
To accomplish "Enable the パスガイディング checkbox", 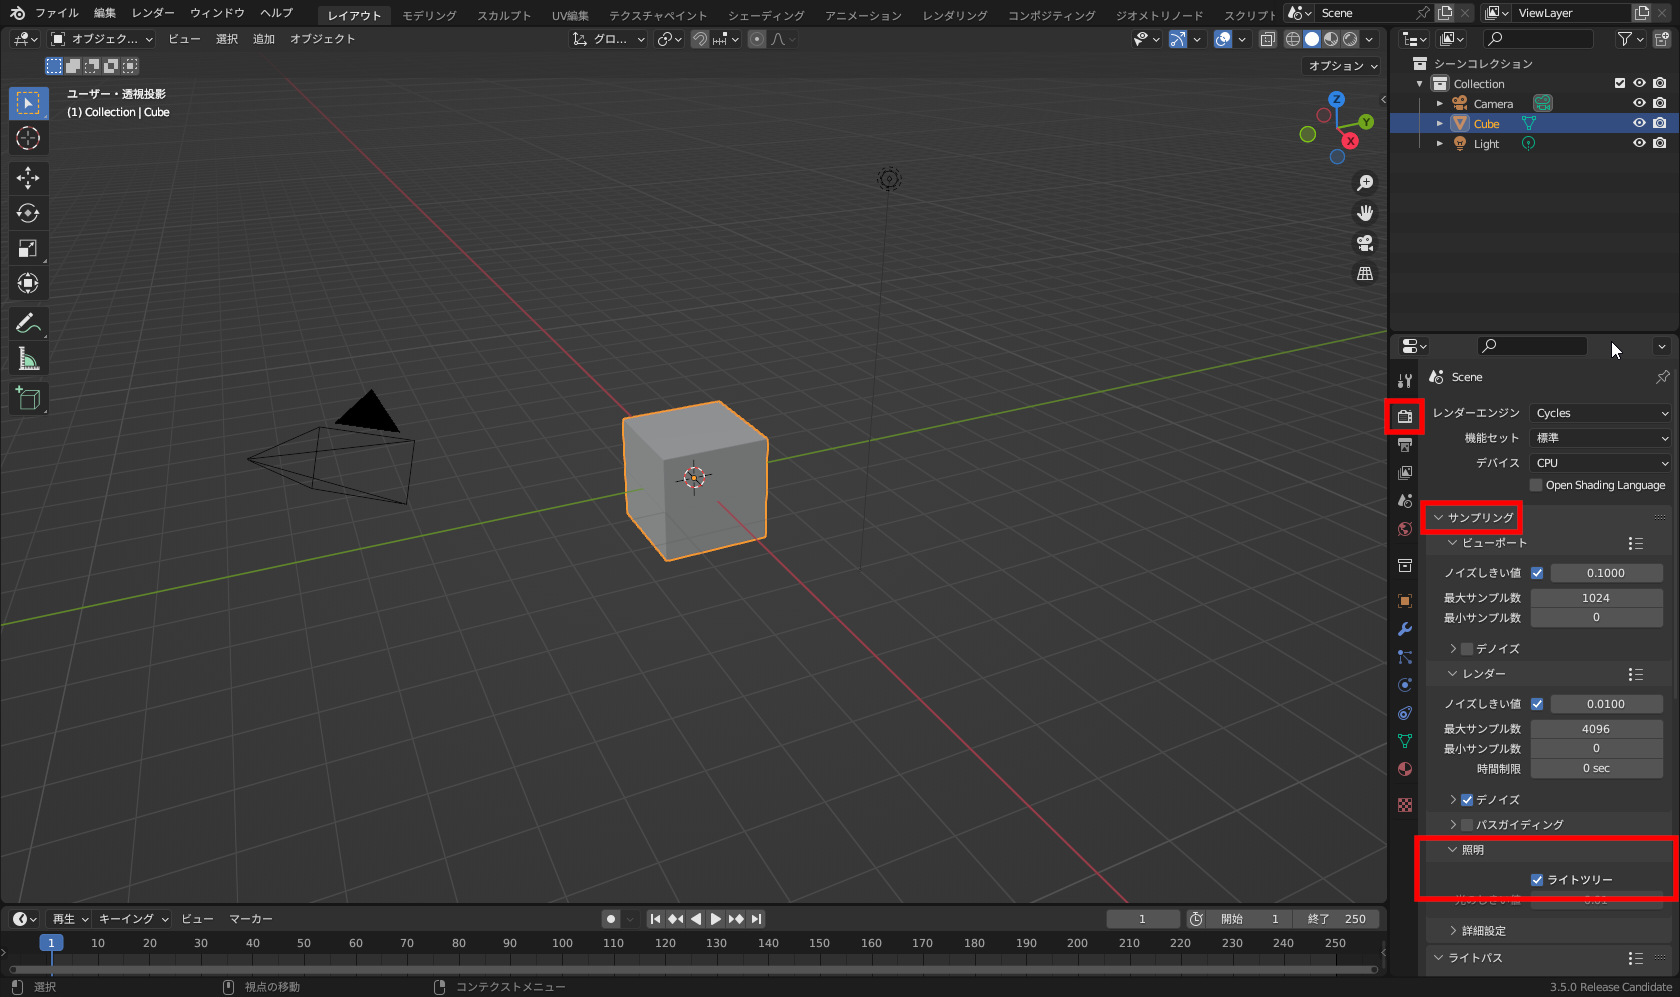I will 1467,825.
